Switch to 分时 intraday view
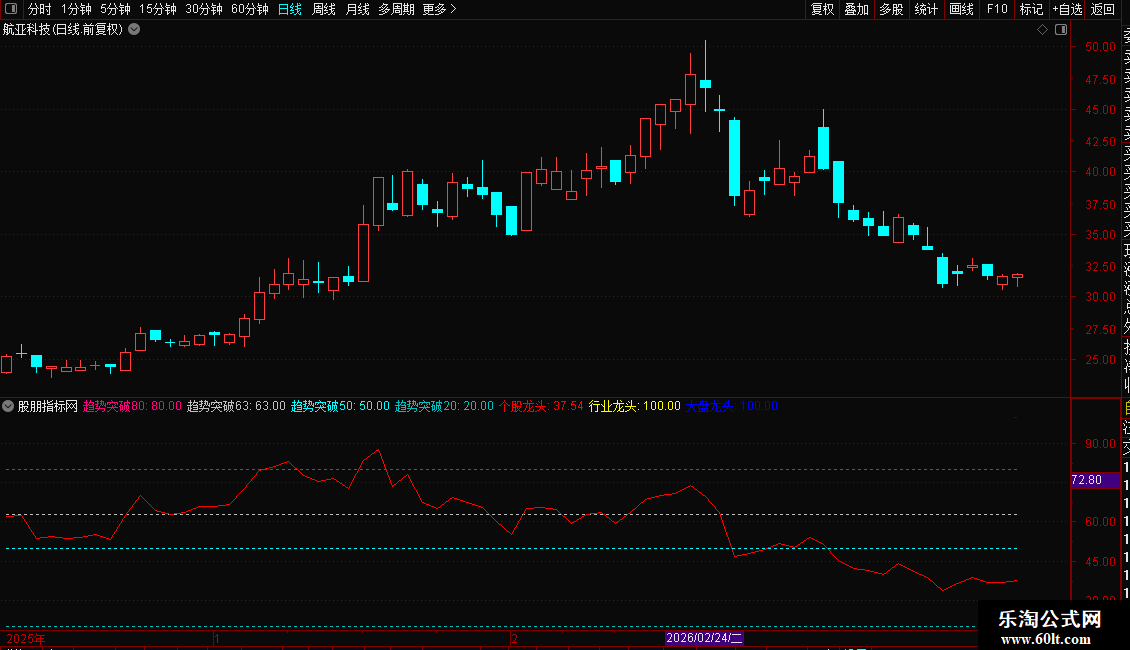1130x650 pixels. pyautogui.click(x=40, y=9)
